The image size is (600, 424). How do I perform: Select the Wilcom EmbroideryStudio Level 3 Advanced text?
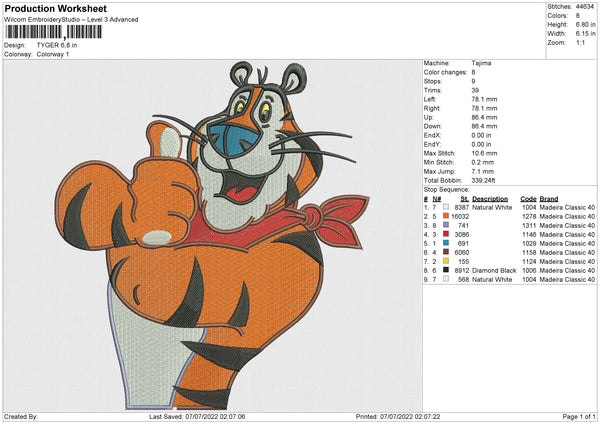click(71, 20)
